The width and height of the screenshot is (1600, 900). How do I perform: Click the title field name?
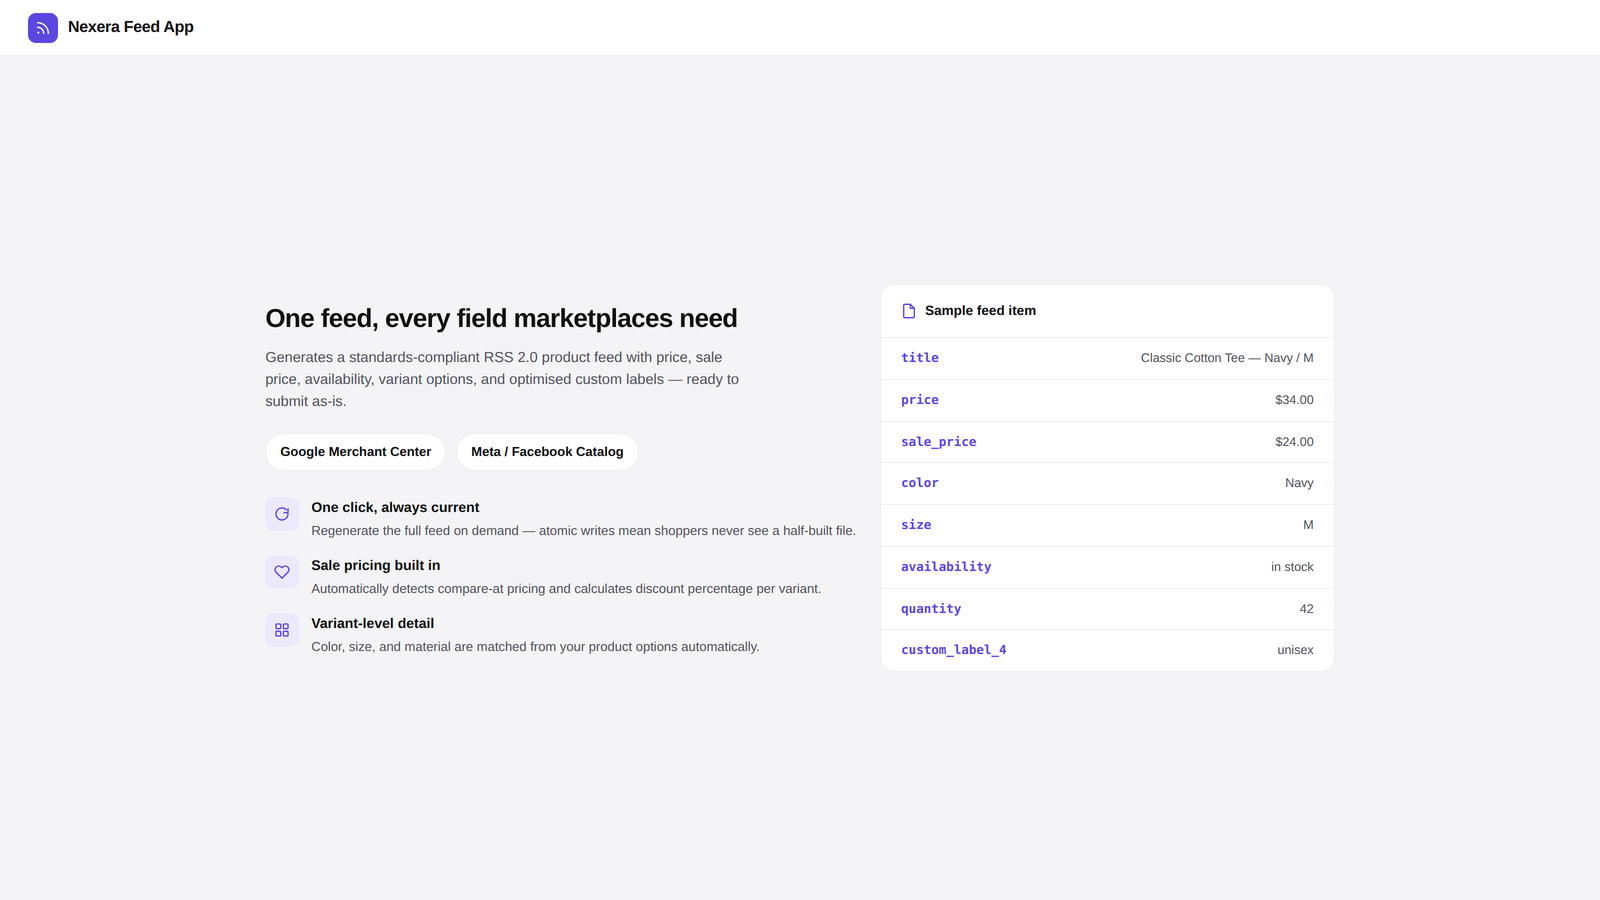[920, 358]
